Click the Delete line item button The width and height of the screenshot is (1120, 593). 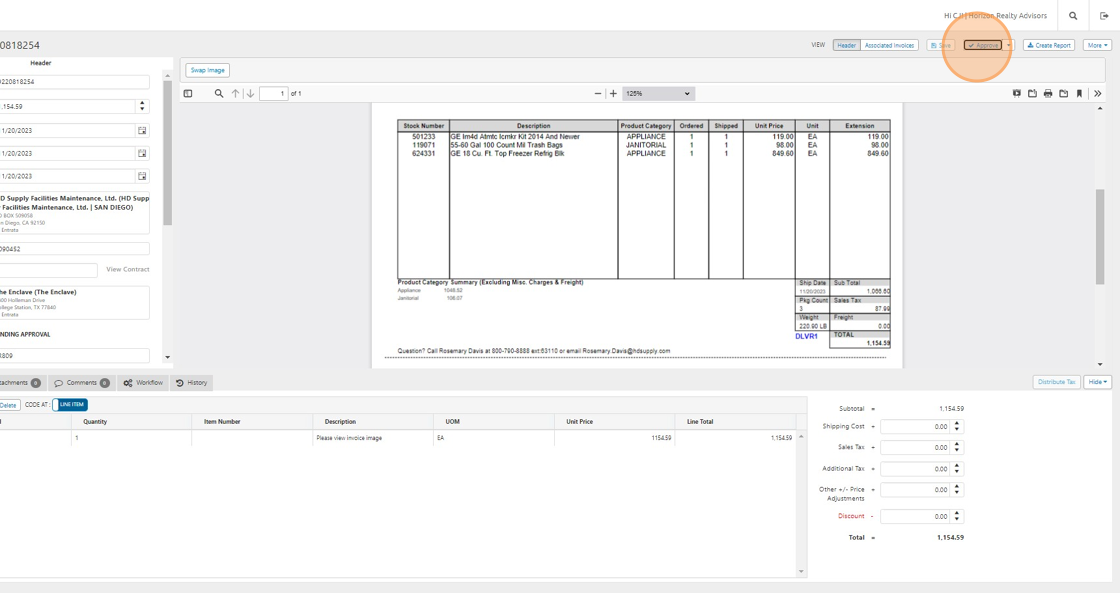click(9, 405)
